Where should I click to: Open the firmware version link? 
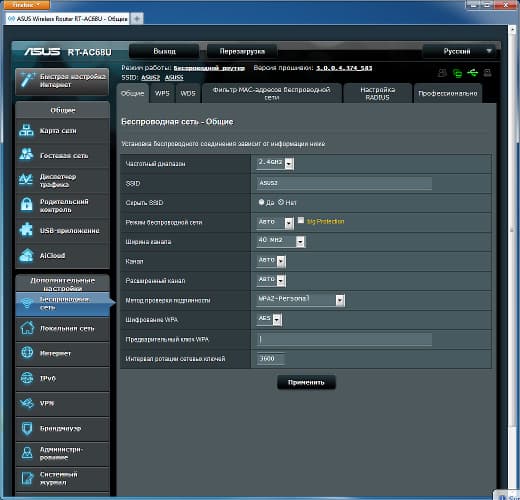pos(344,68)
